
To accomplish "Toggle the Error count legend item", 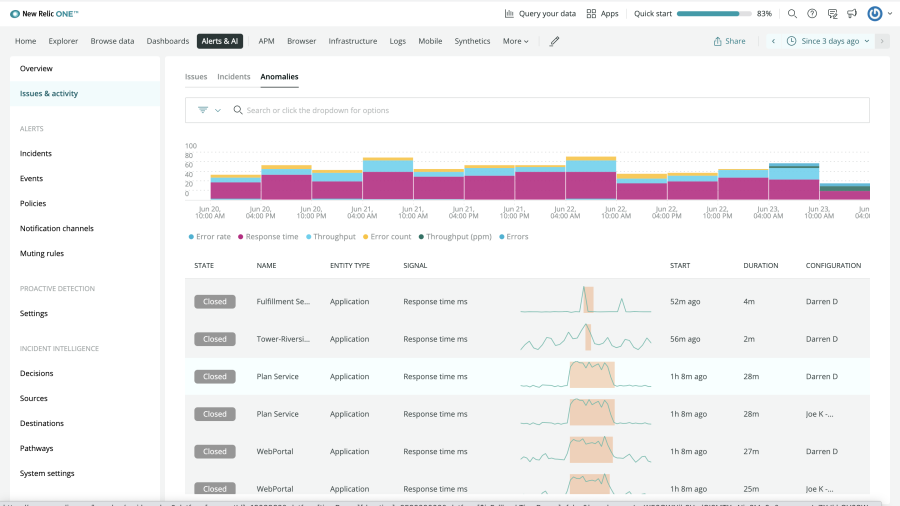I will (x=387, y=236).
